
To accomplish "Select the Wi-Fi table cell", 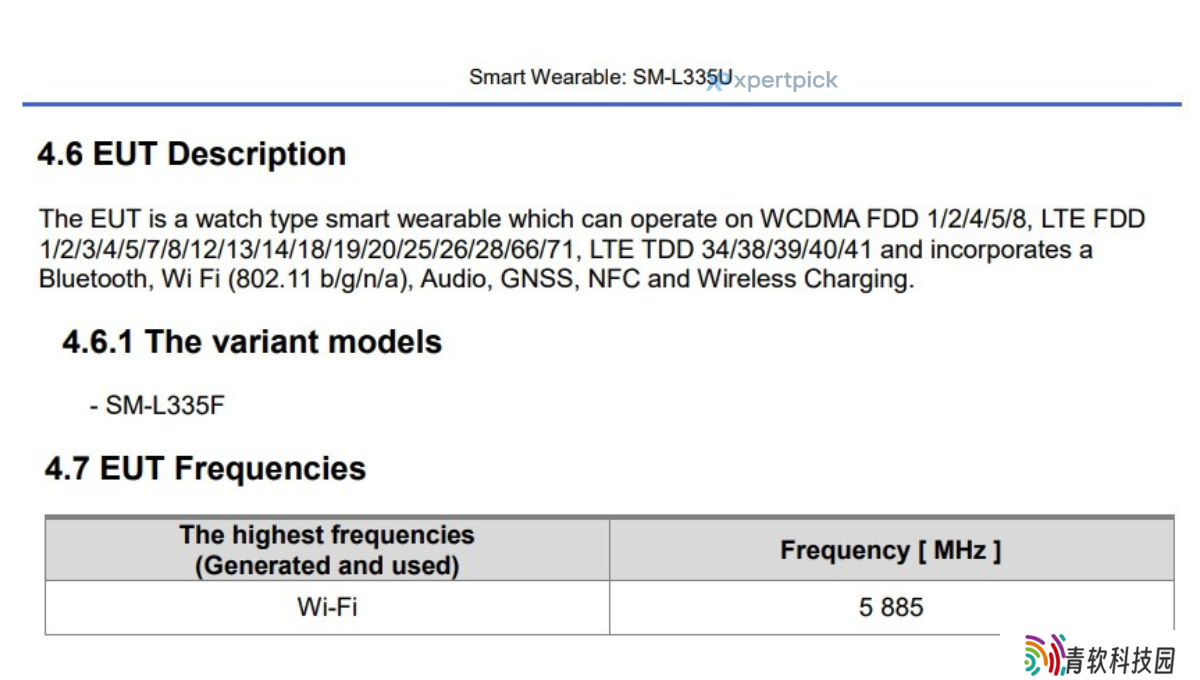I will click(x=327, y=607).
